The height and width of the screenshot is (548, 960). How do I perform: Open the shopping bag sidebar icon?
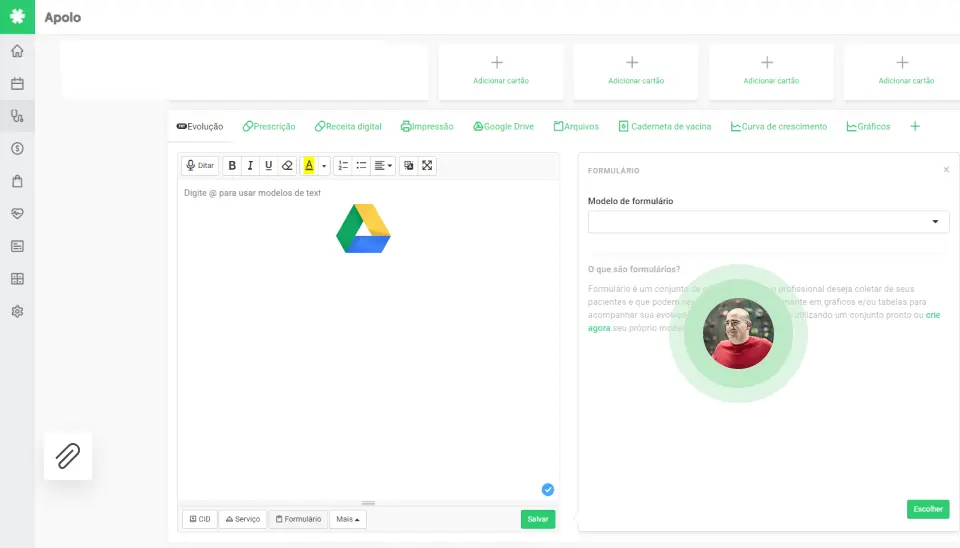(17, 181)
